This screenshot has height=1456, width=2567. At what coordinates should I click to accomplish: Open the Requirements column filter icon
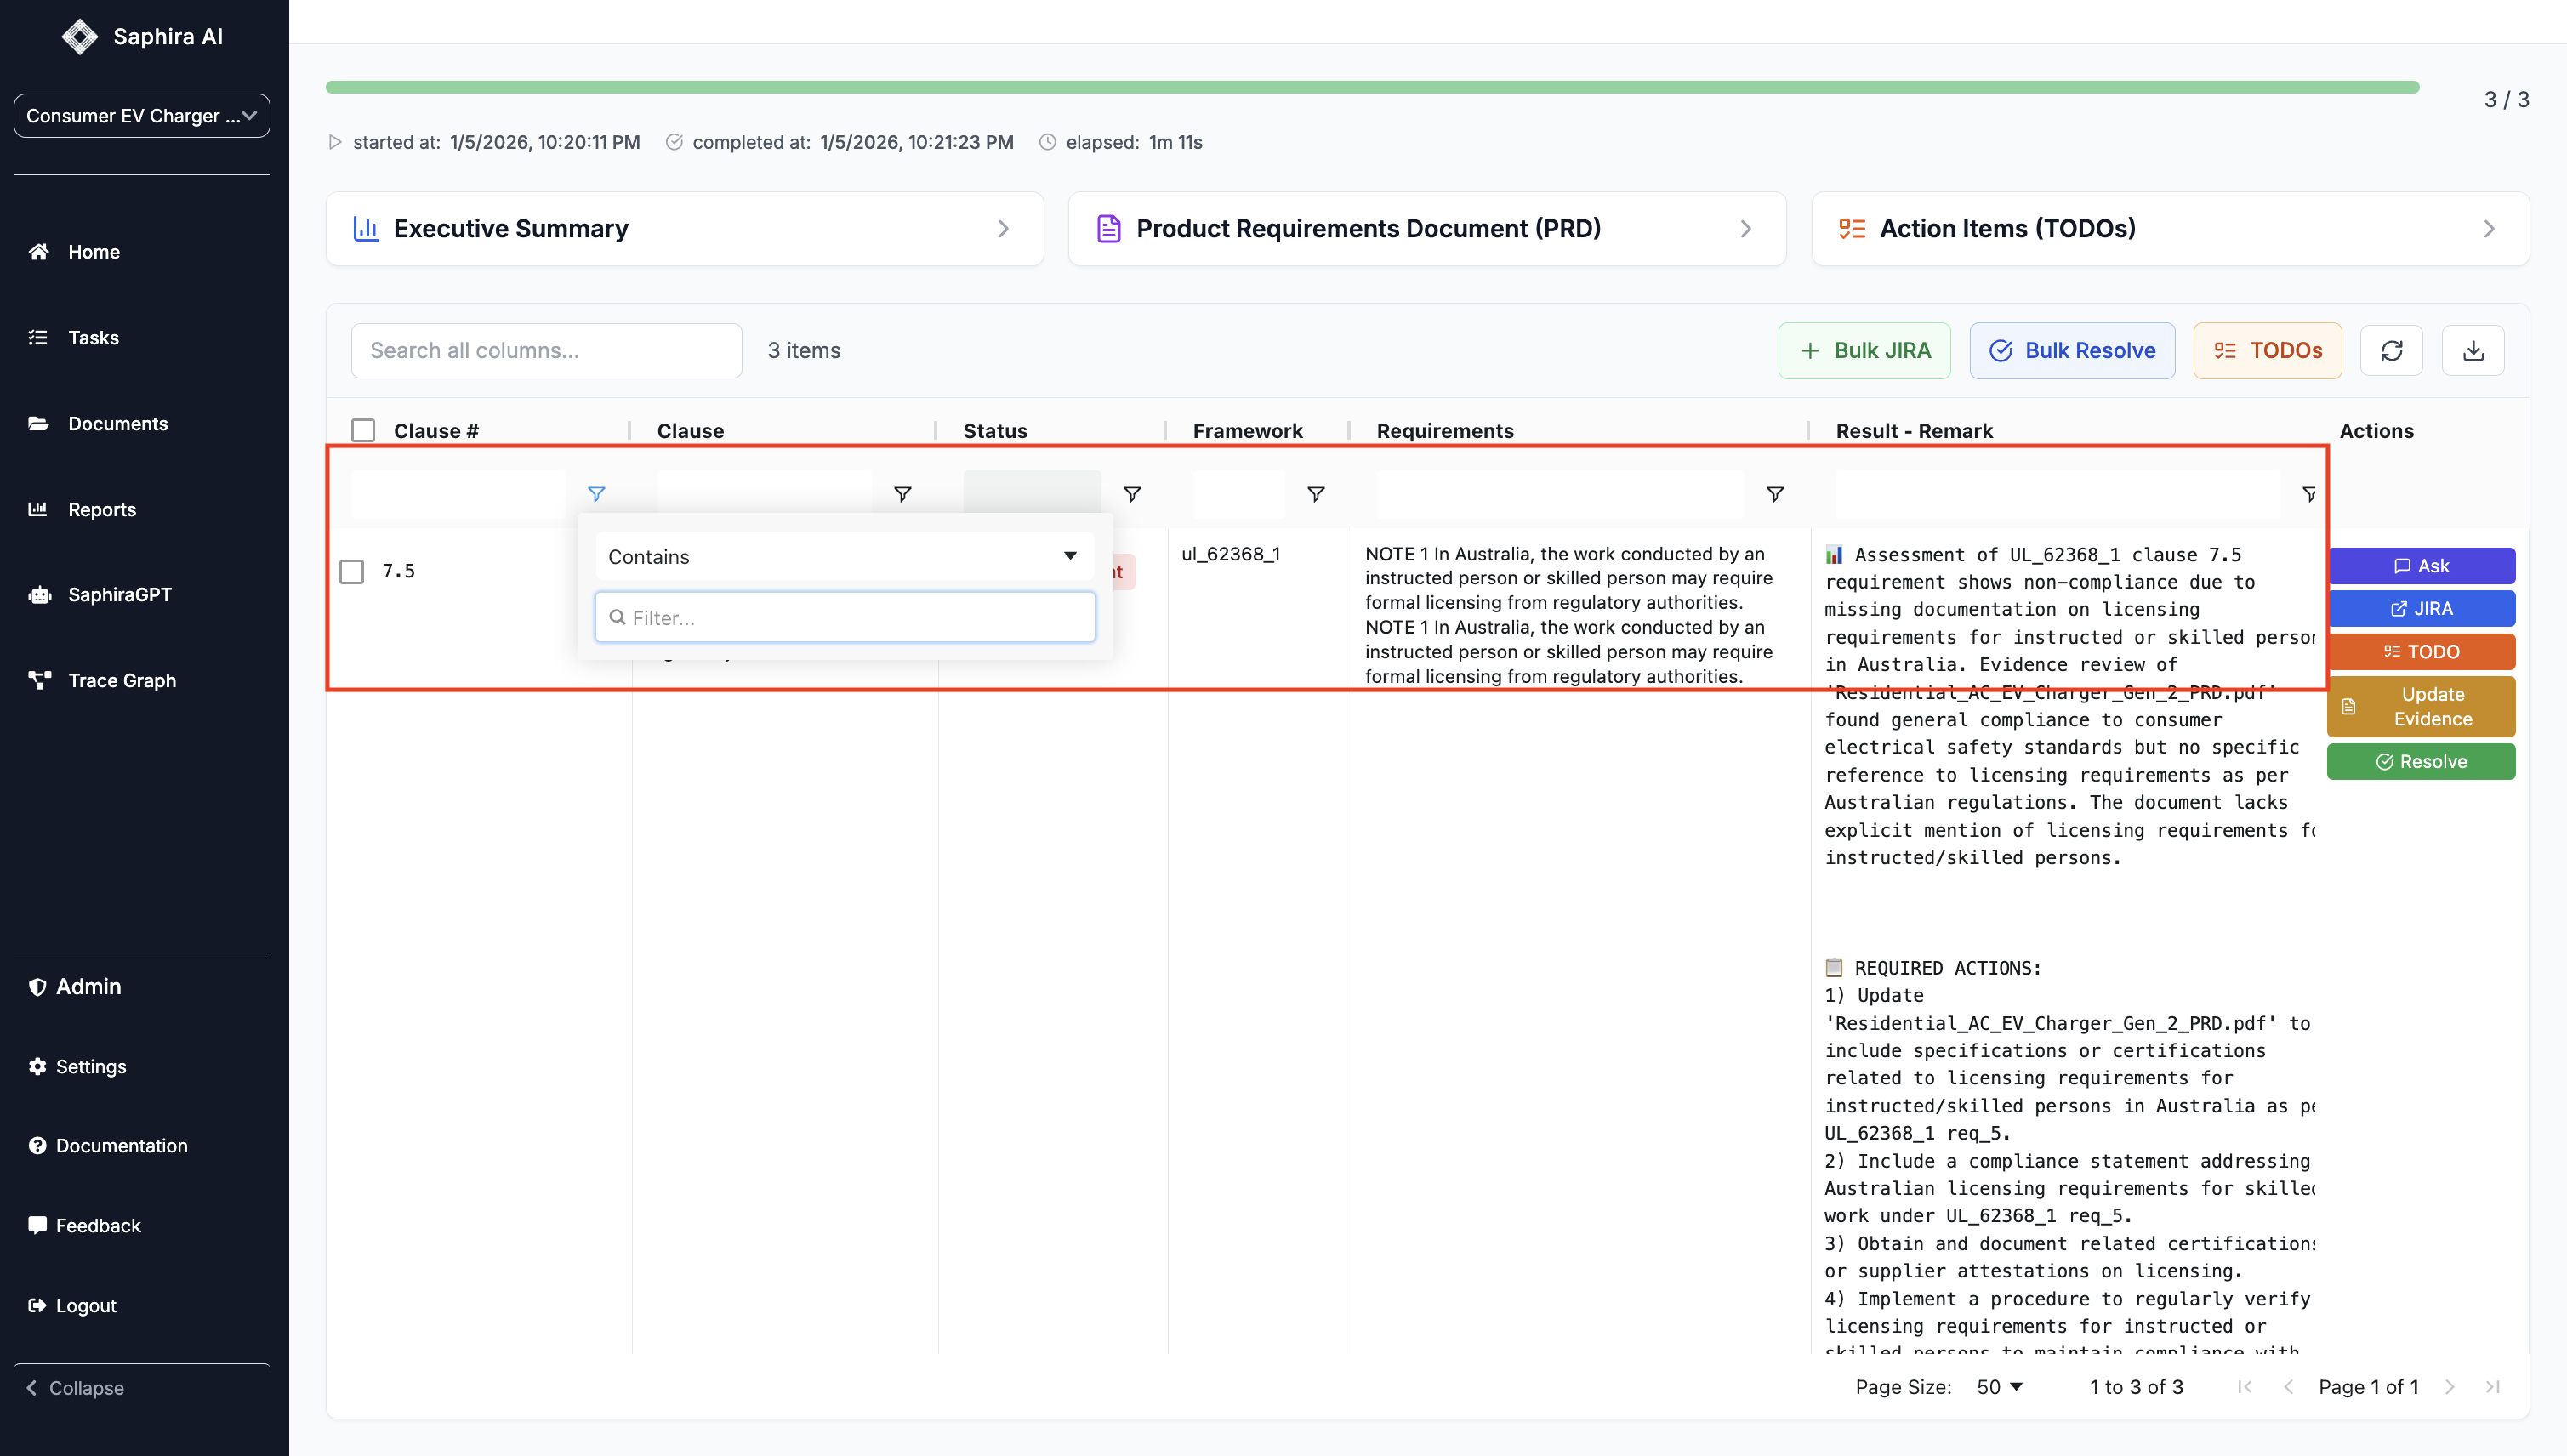point(1775,494)
